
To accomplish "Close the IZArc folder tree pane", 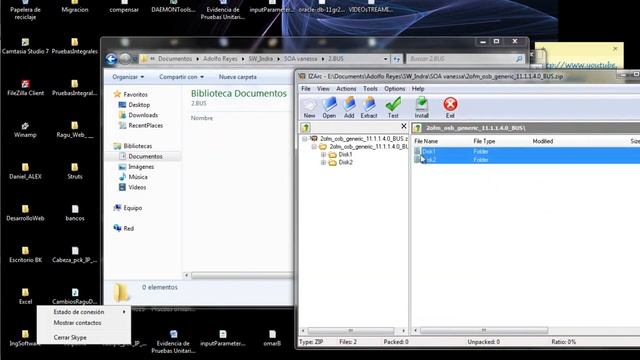I will (403, 127).
